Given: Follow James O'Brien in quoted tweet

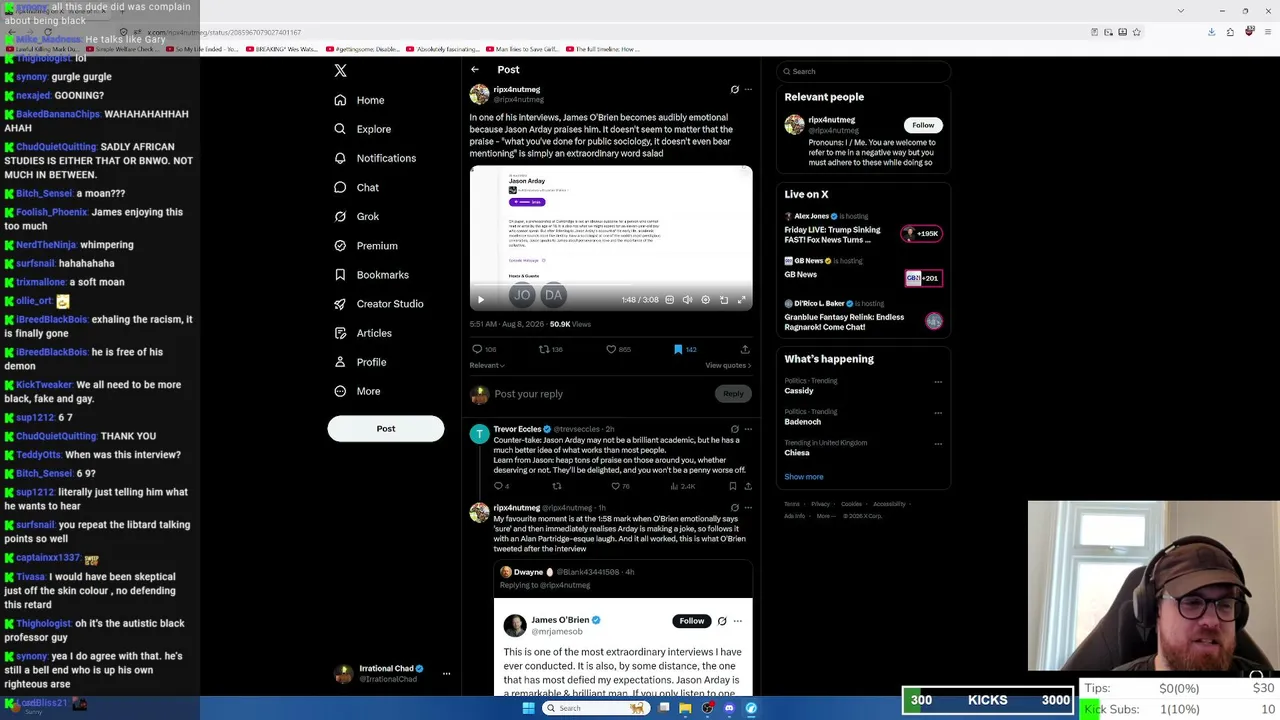Looking at the screenshot, I should pos(692,621).
